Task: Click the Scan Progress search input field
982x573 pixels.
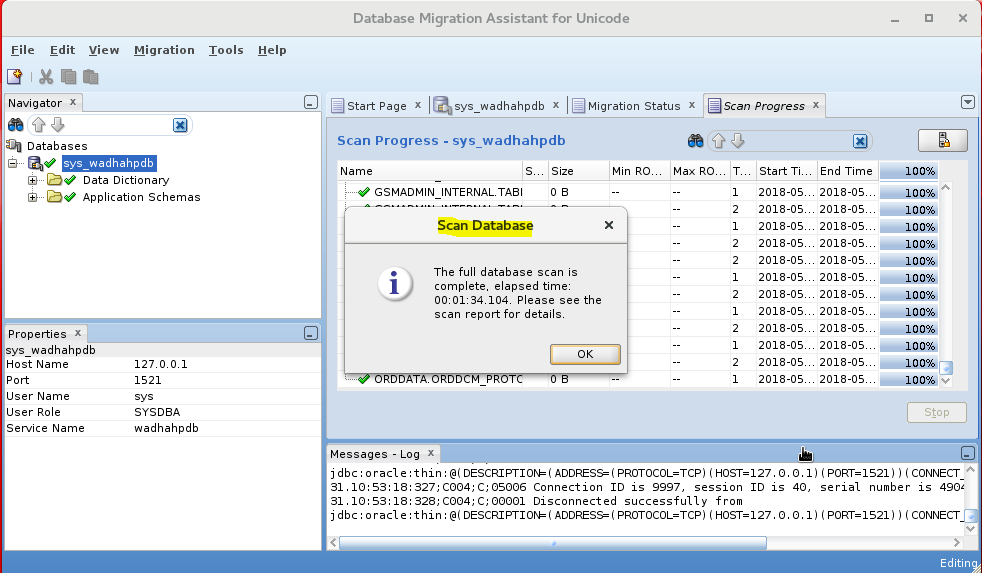Action: pyautogui.click(x=799, y=142)
